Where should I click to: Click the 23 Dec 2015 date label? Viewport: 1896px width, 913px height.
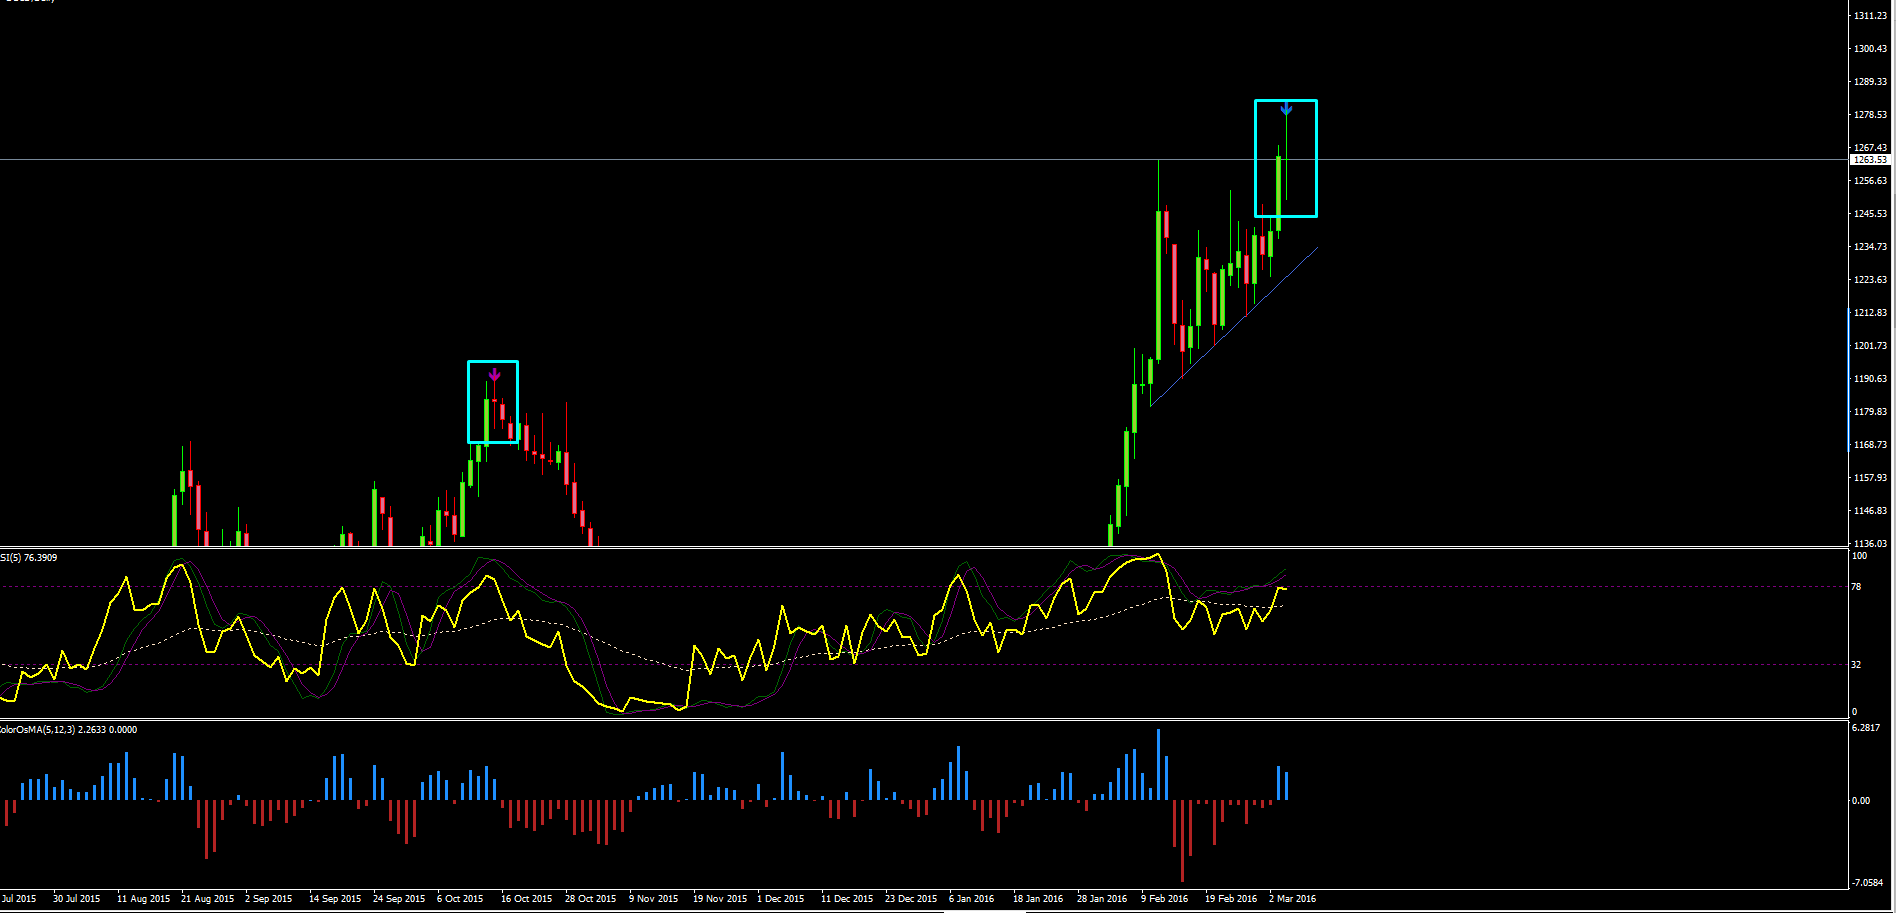point(911,899)
